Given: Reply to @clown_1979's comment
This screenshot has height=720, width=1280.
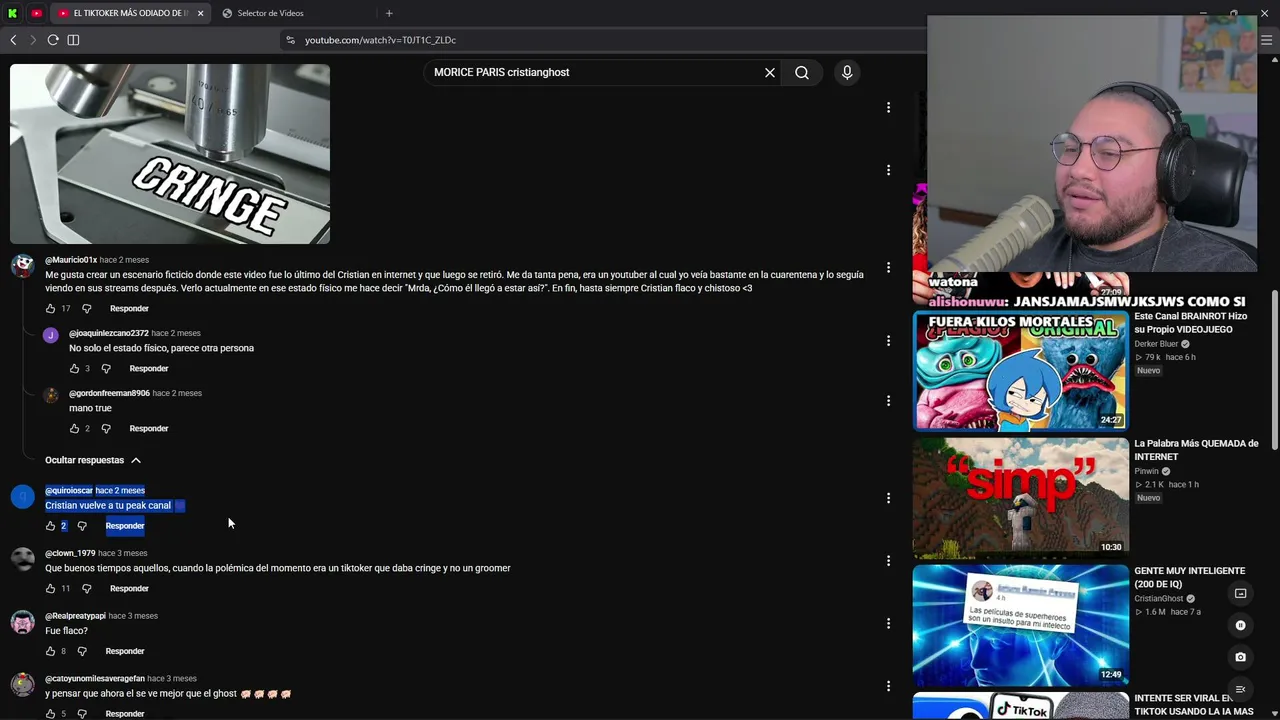Looking at the screenshot, I should pyautogui.click(x=129, y=589).
